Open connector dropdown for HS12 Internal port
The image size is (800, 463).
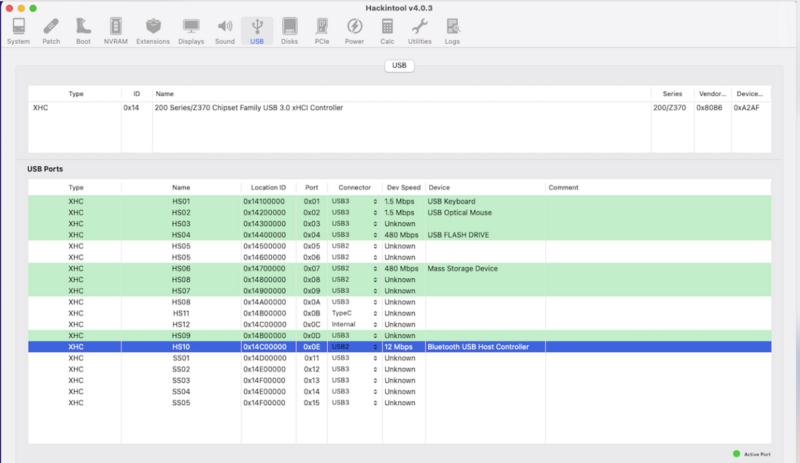coord(354,325)
